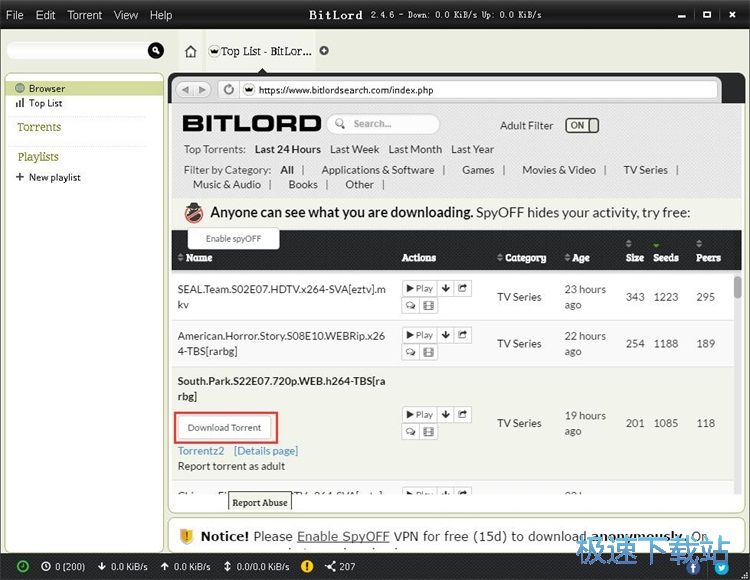Screen dimensions: 750x580
Task: Sort the table by Size column
Action: point(635,258)
